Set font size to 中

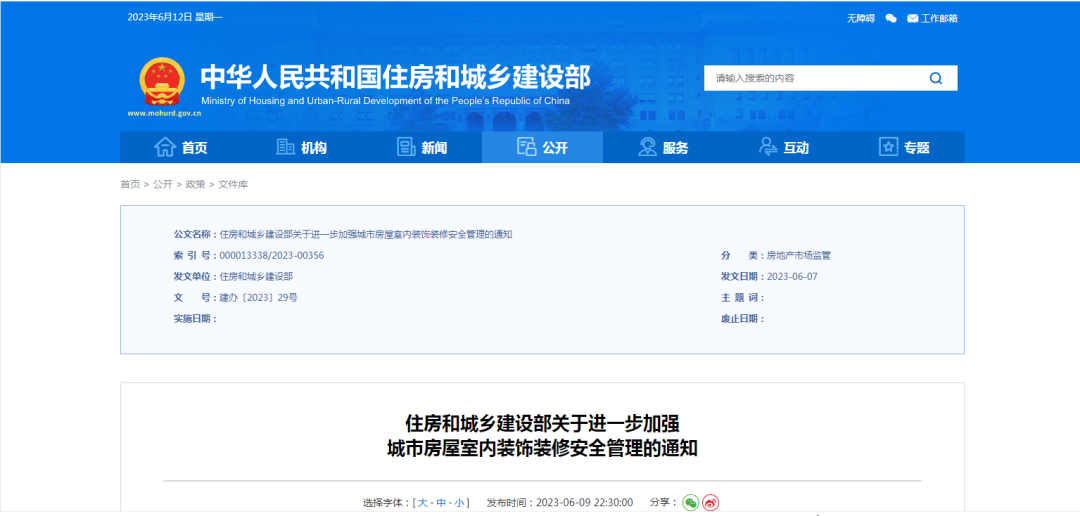(441, 502)
